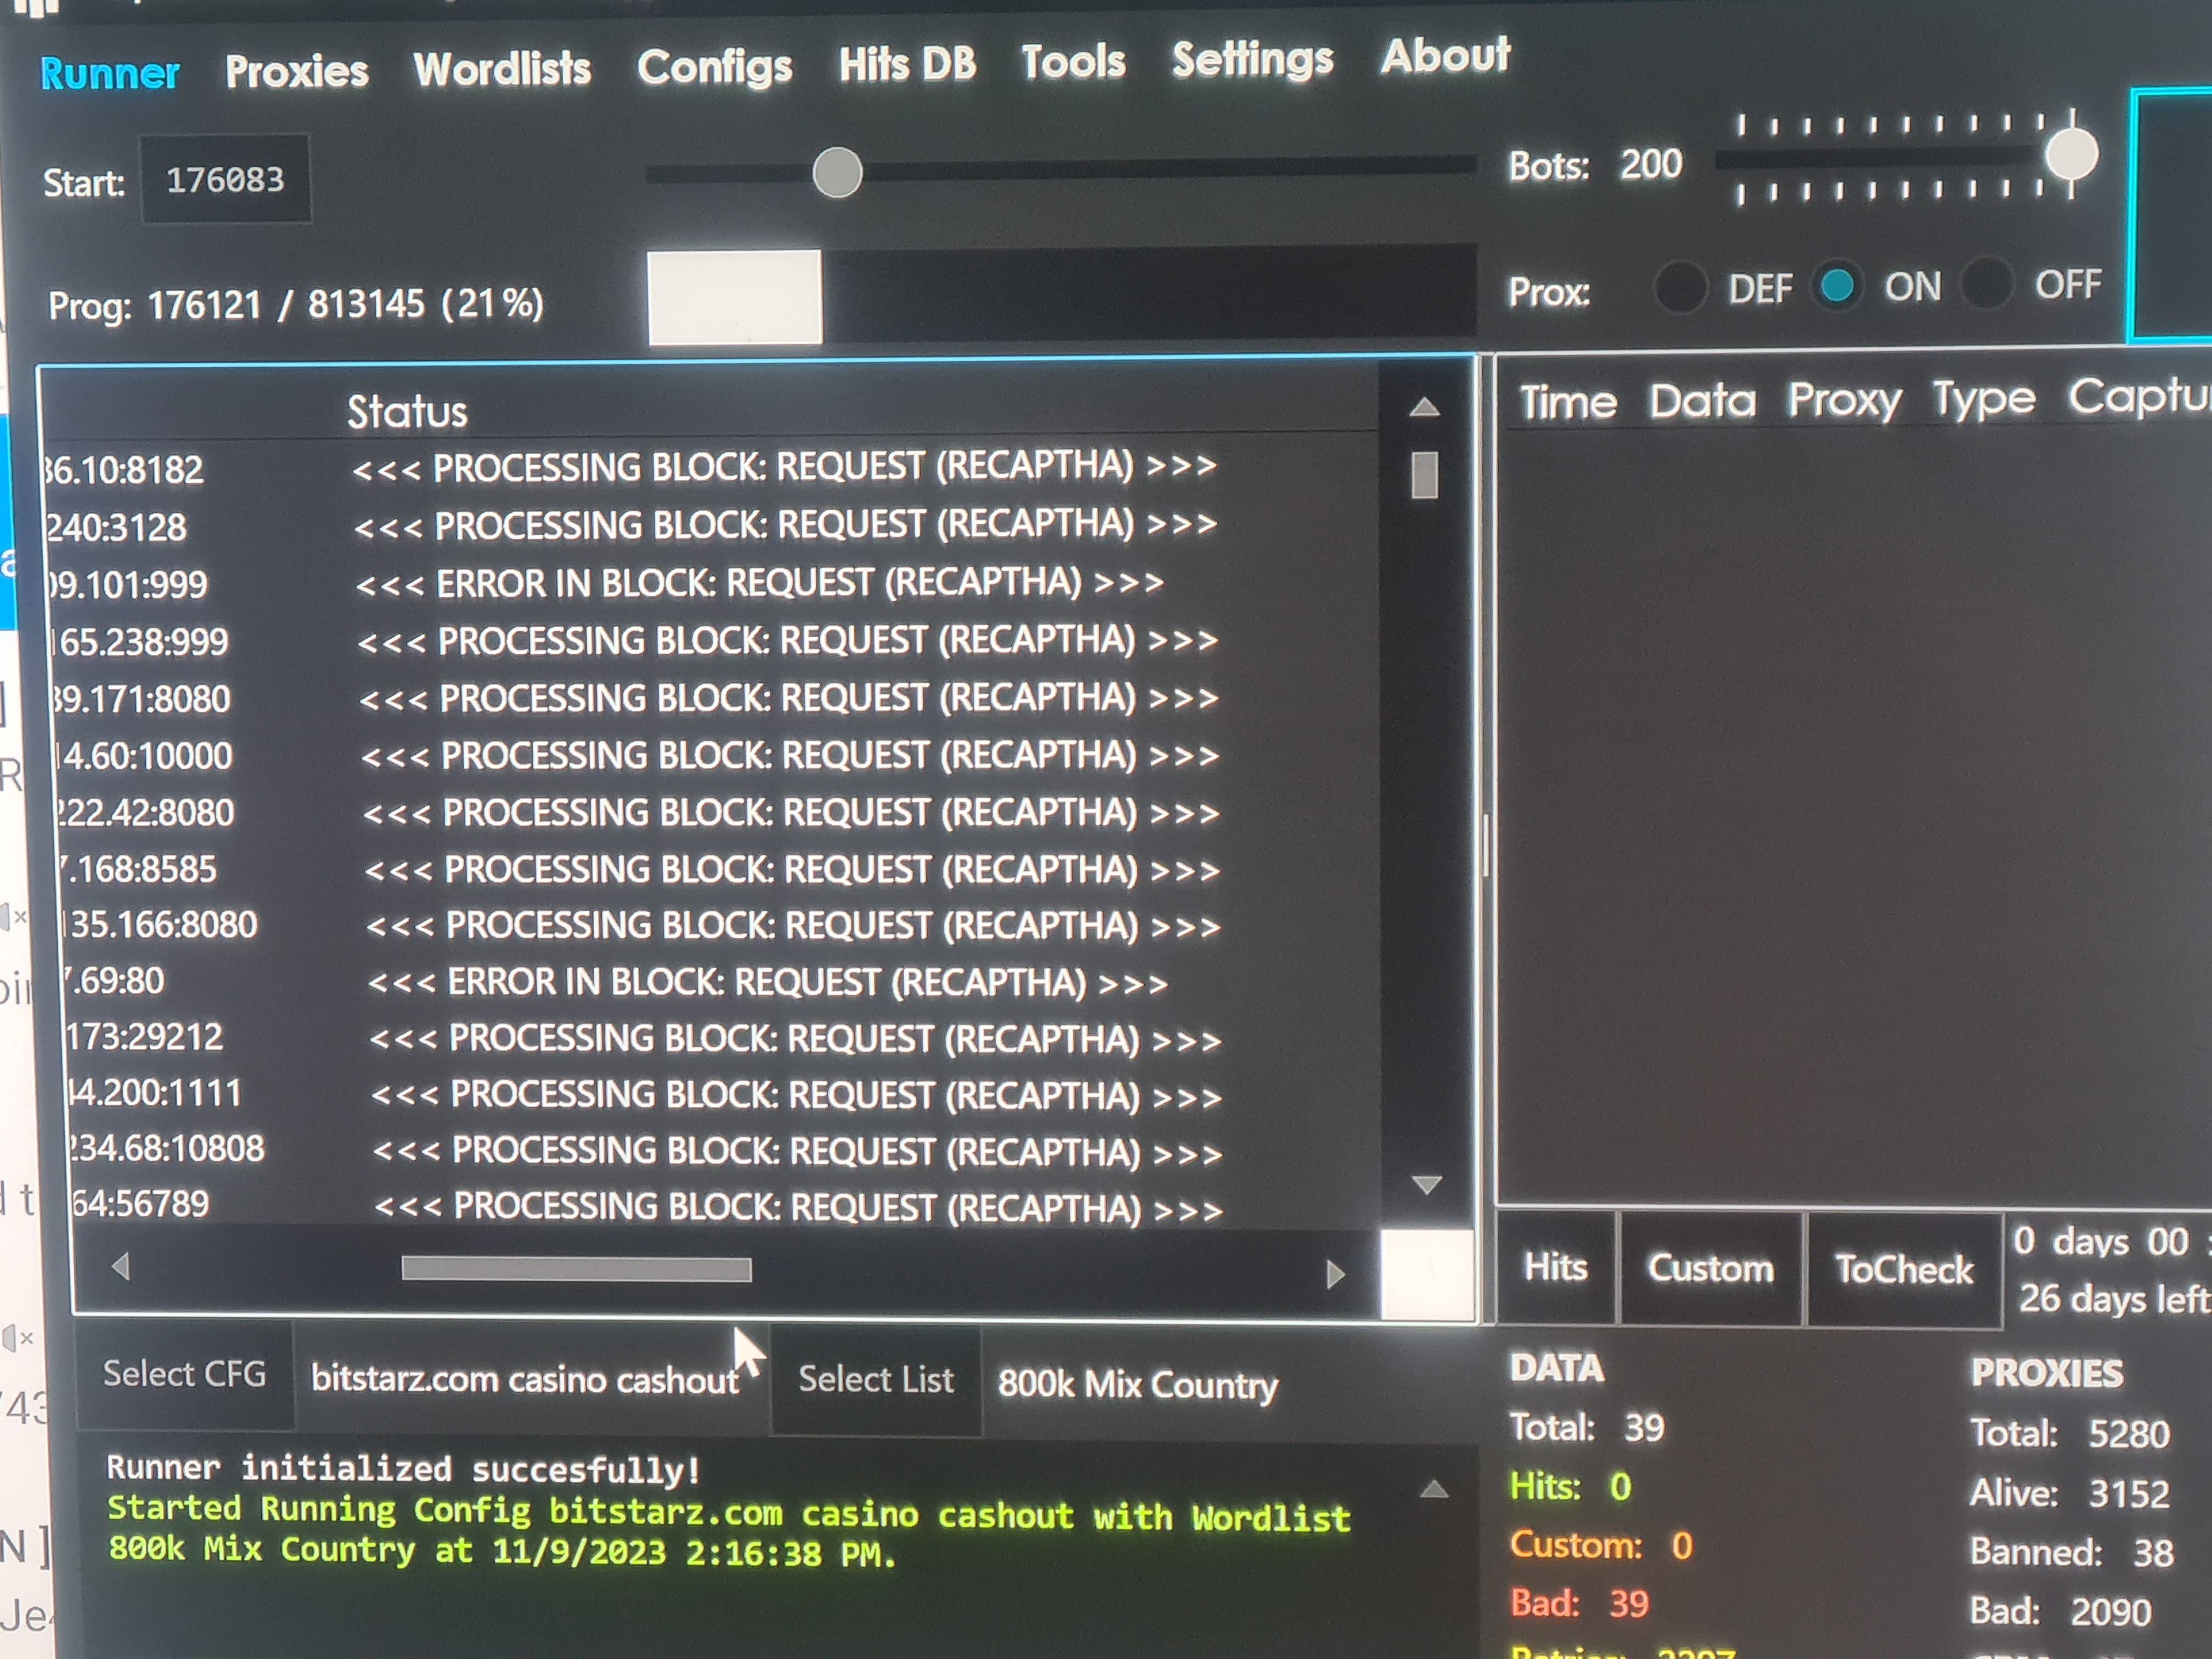The image size is (2212, 1659).
Task: Click the Start position input field
Action: [225, 180]
